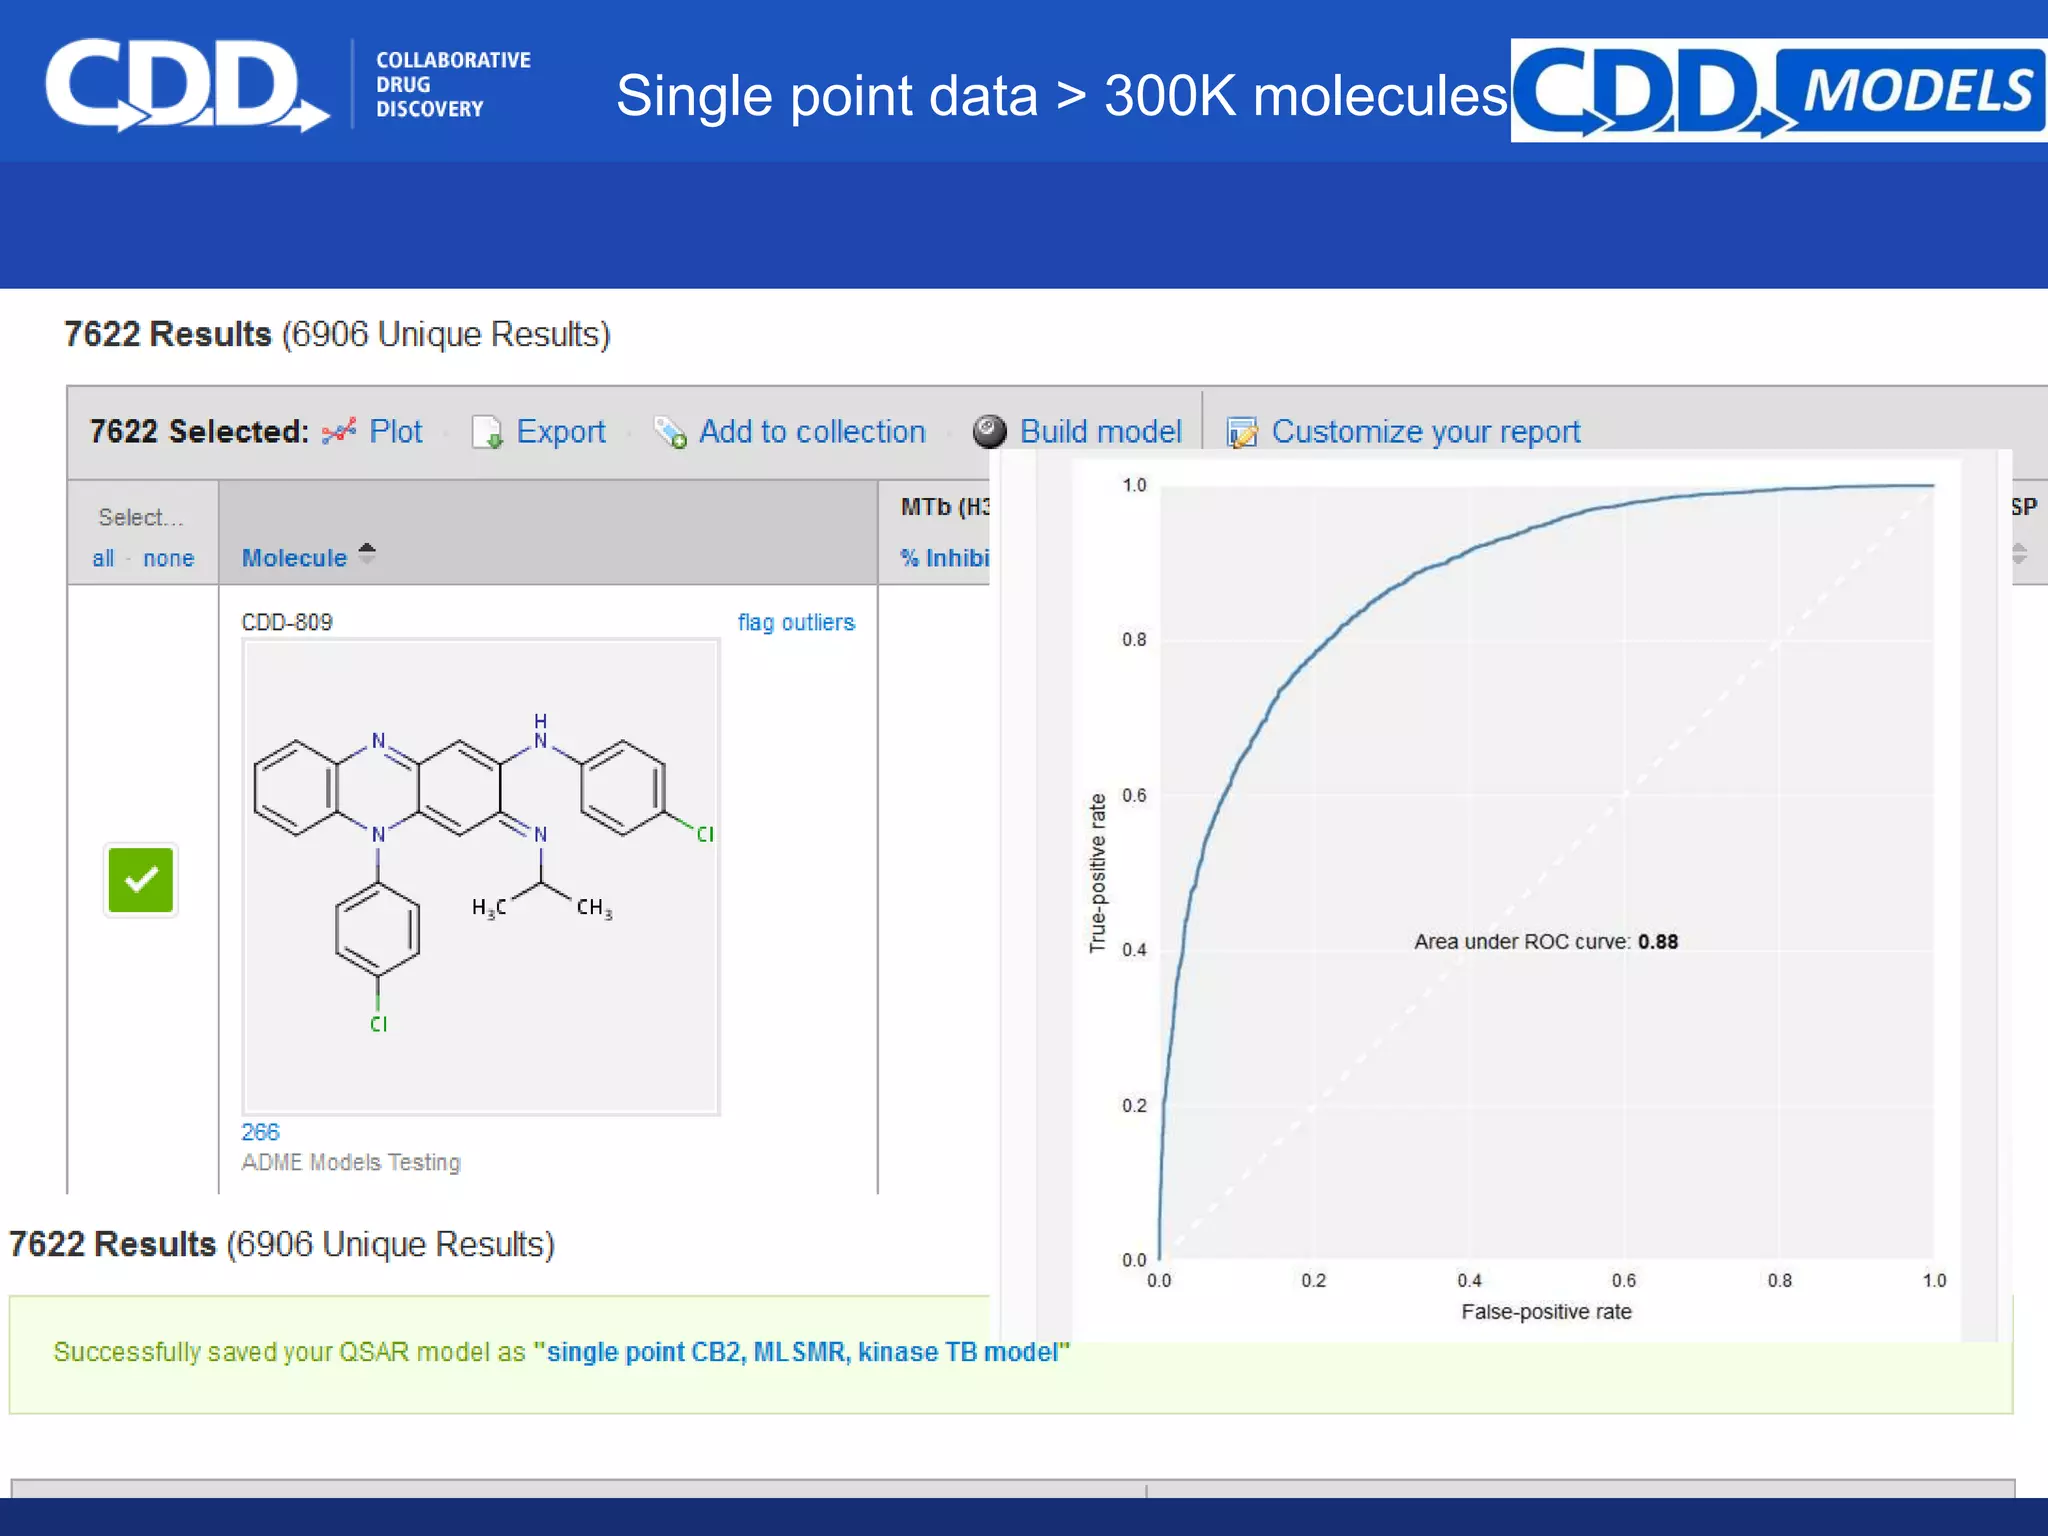Open saved QSAR model name link
This screenshot has height=1536, width=2048.
[802, 1352]
